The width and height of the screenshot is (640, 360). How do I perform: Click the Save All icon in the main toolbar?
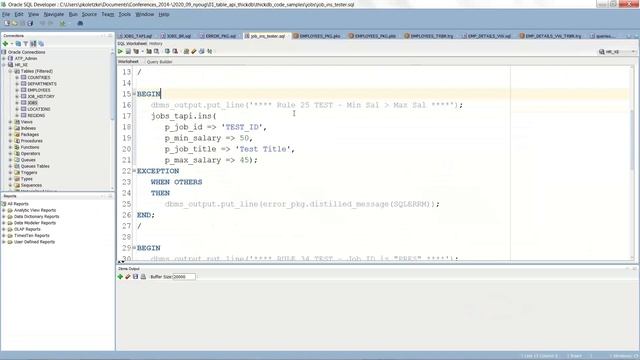point(30,24)
